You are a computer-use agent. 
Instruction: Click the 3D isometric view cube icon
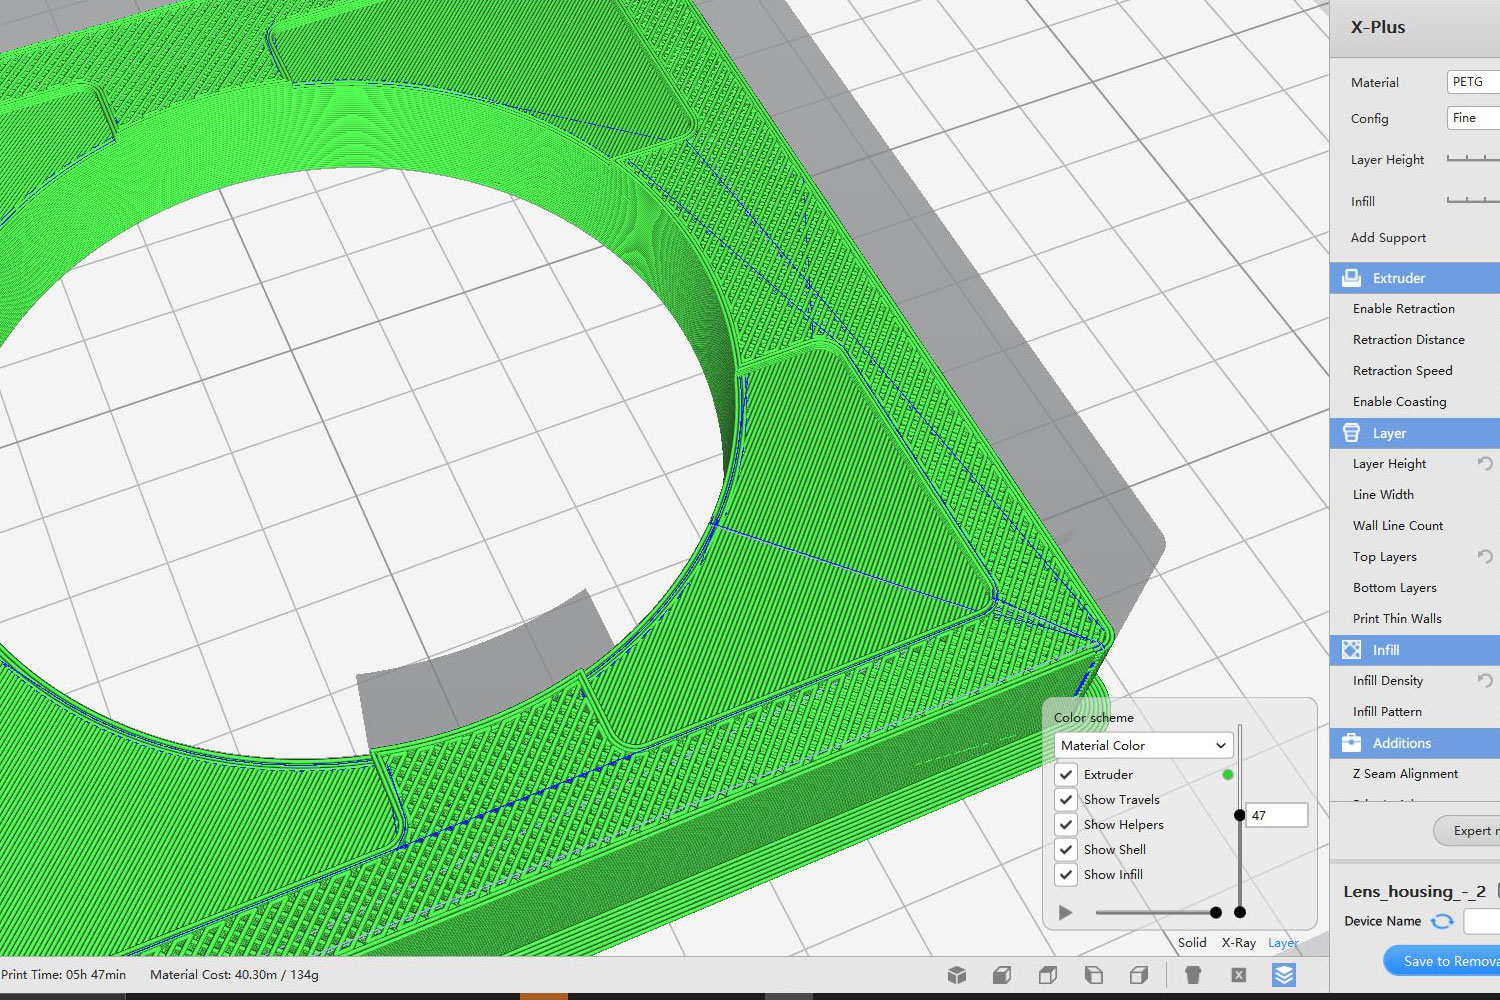tap(957, 975)
